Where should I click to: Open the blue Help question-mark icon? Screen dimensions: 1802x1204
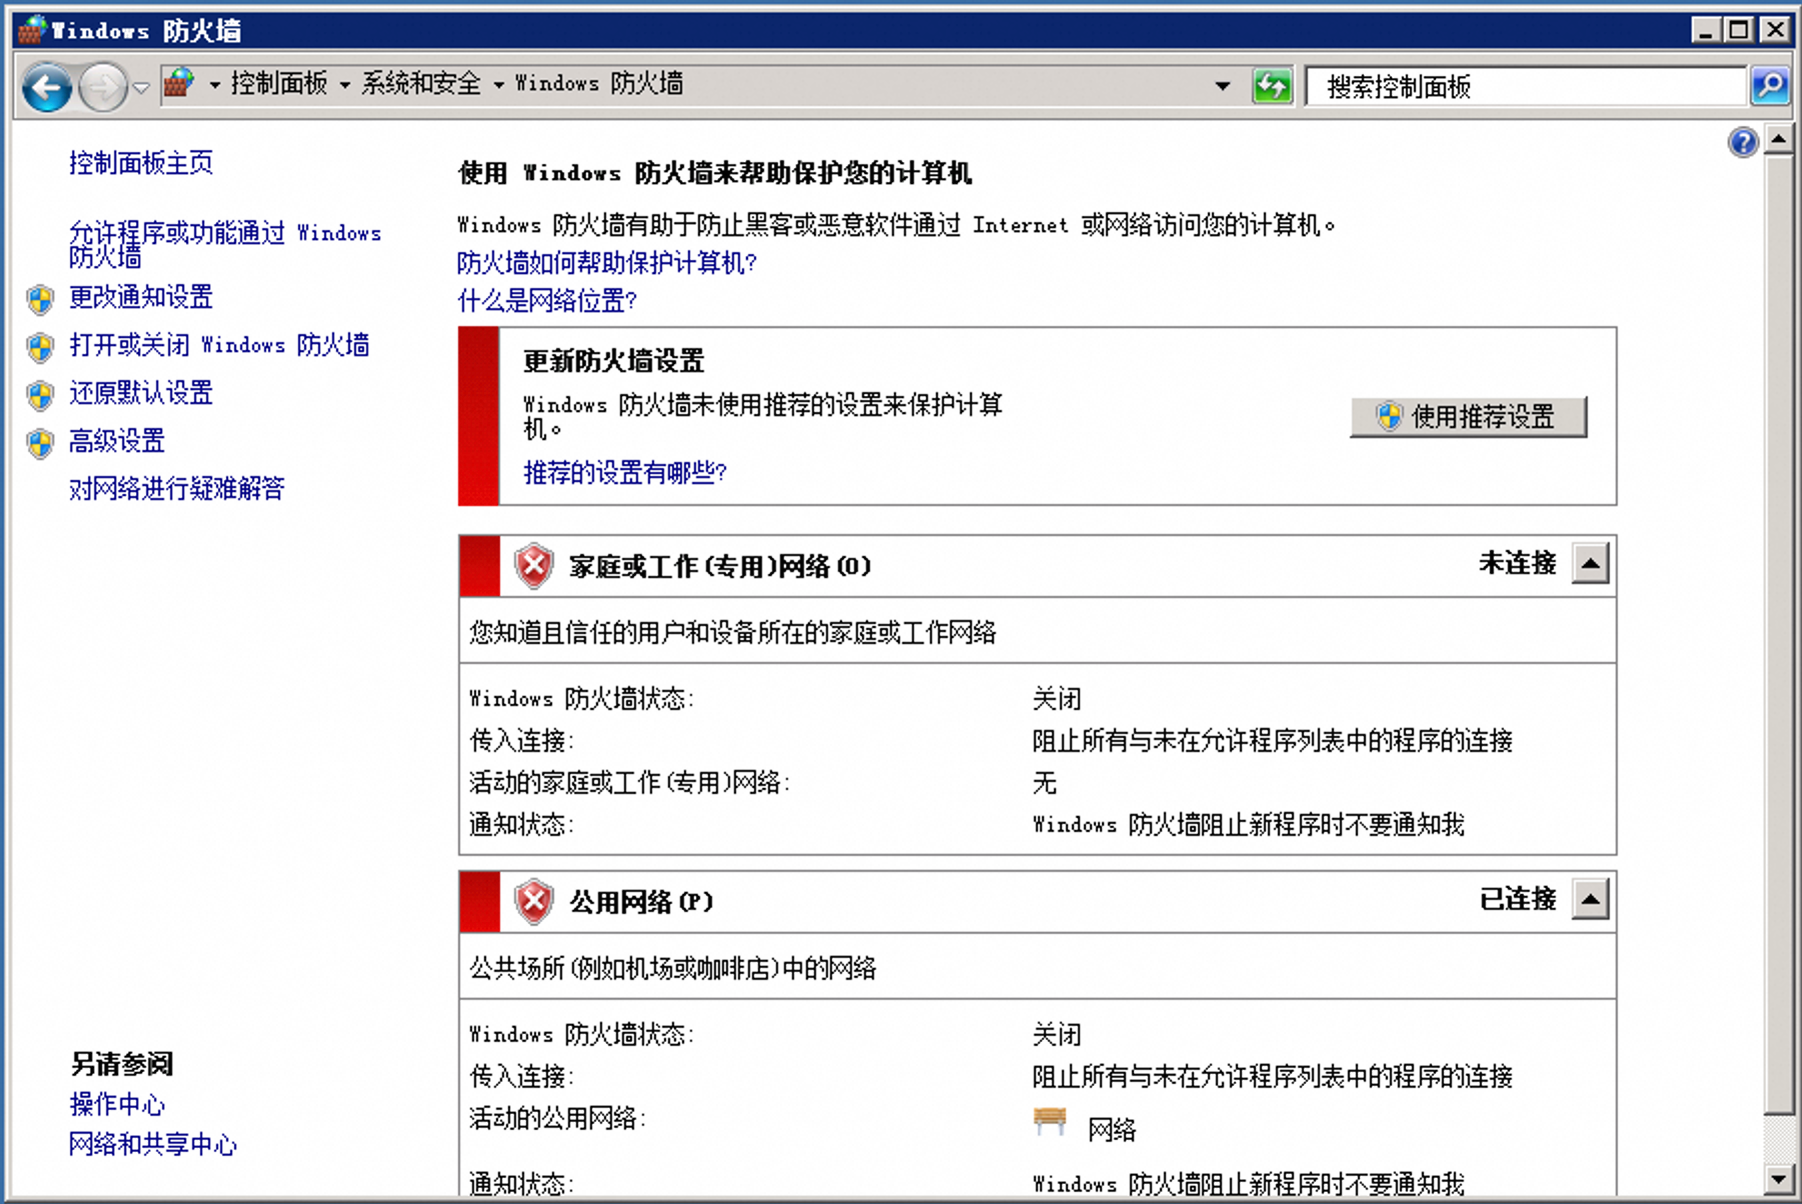point(1743,142)
